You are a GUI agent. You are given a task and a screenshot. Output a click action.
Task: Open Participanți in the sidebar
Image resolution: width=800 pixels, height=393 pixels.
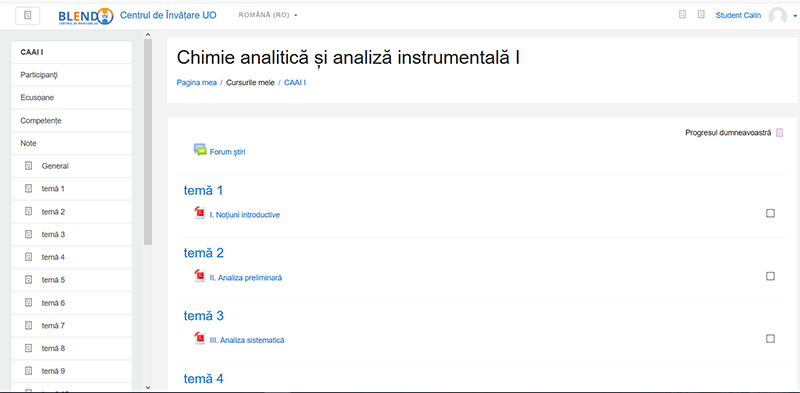(71, 75)
